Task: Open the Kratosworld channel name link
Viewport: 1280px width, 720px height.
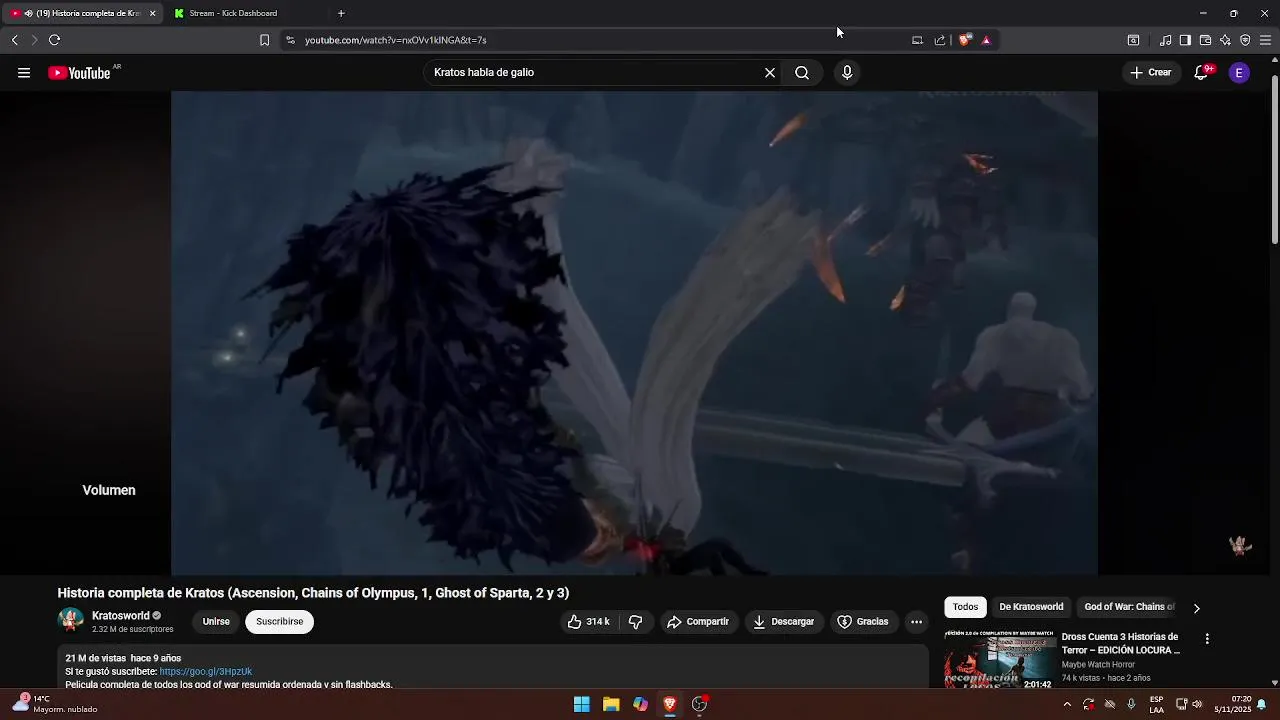Action: (x=120, y=616)
